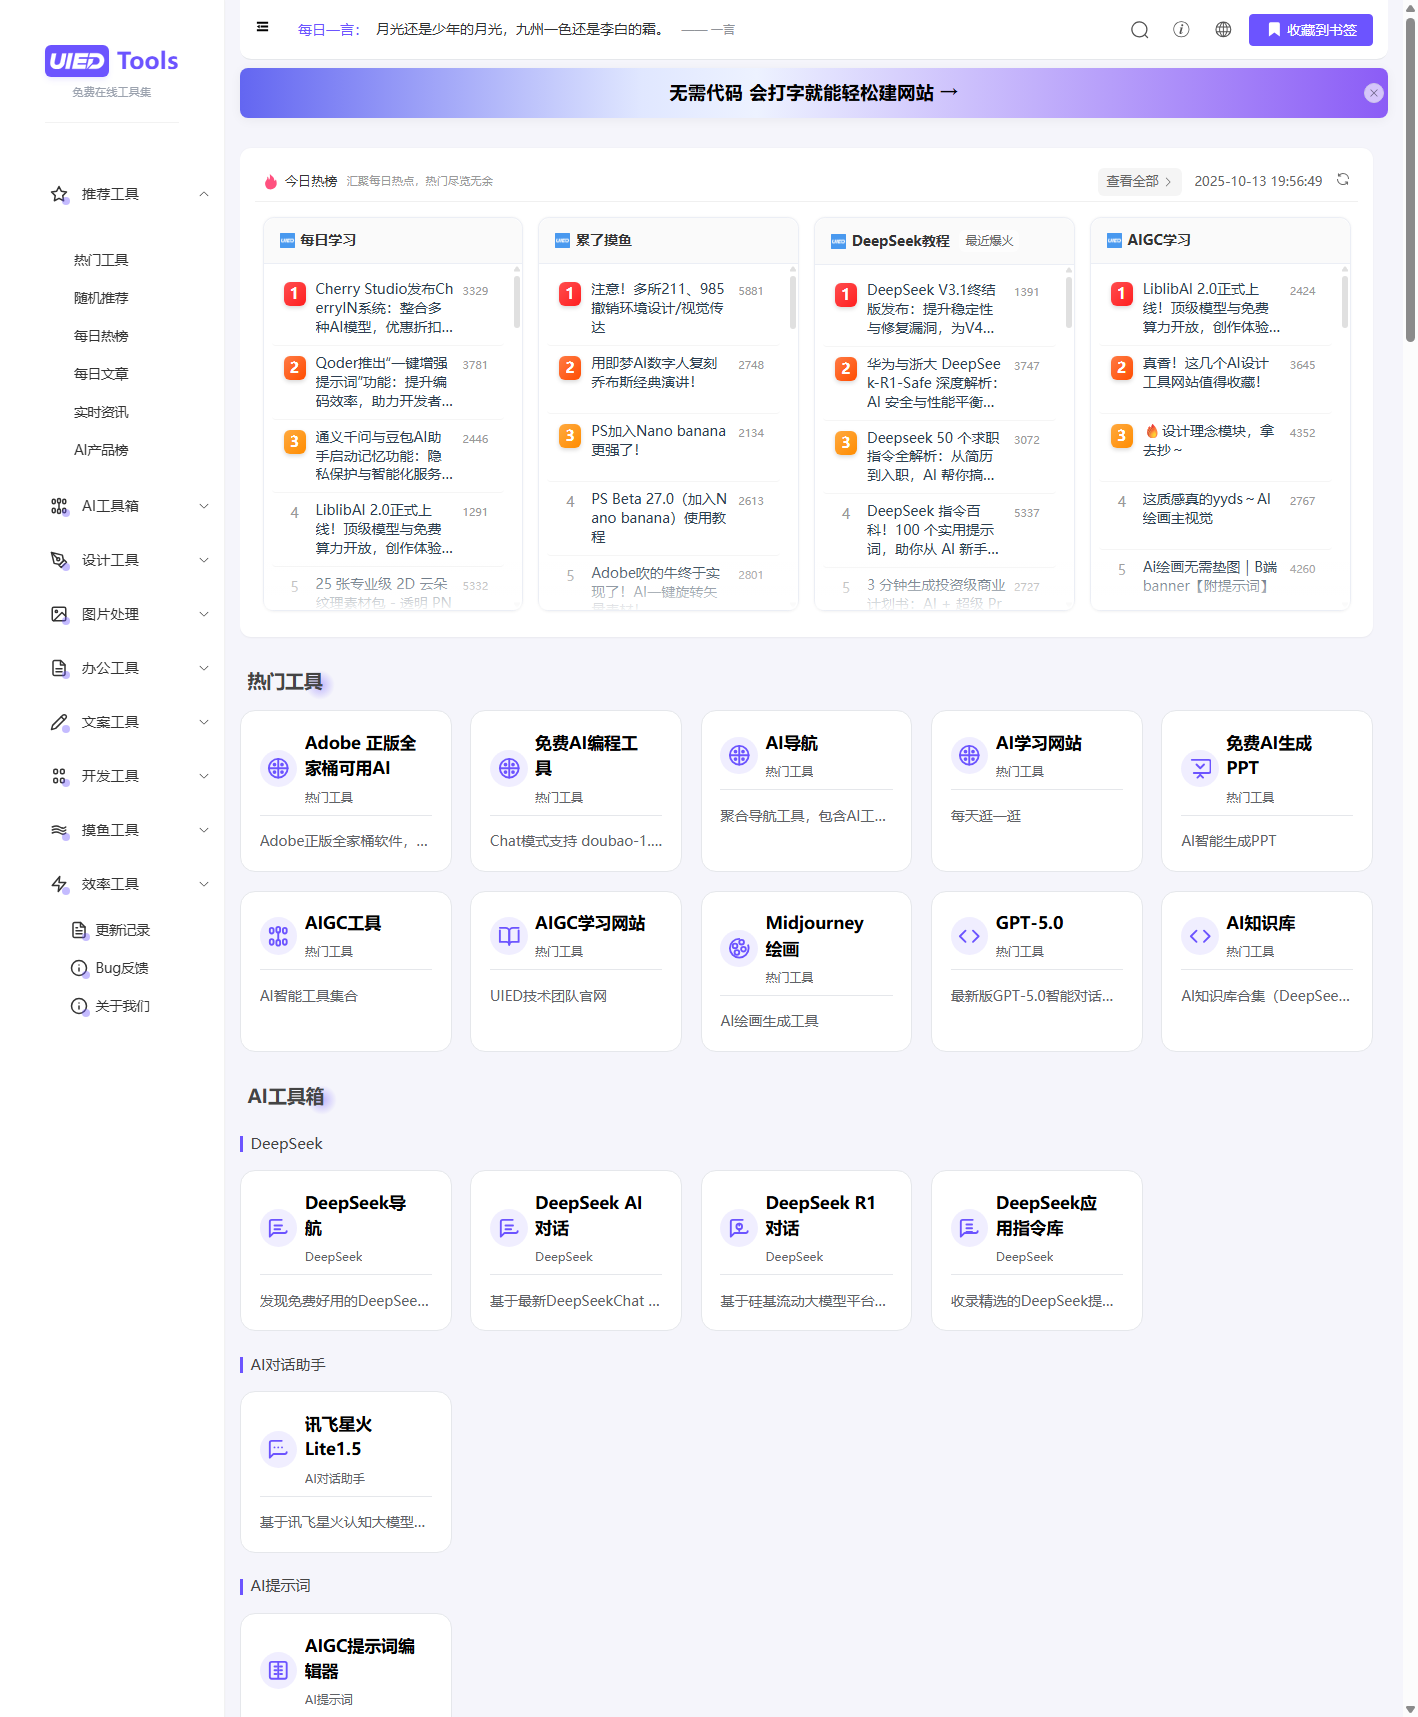The width and height of the screenshot is (1418, 1717).
Task: Select 实时资讯 in the sidebar
Action: click(x=101, y=412)
